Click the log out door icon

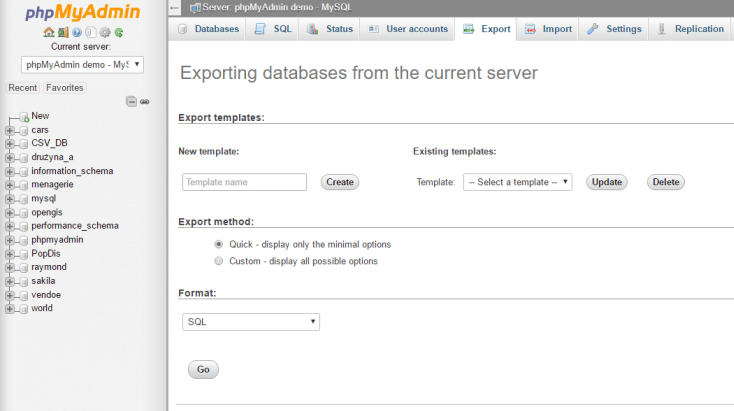pyautogui.click(x=63, y=32)
